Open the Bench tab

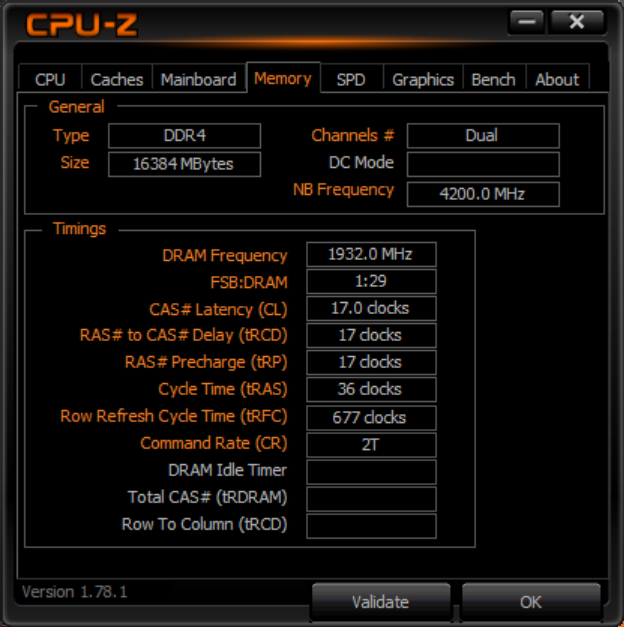tap(494, 79)
